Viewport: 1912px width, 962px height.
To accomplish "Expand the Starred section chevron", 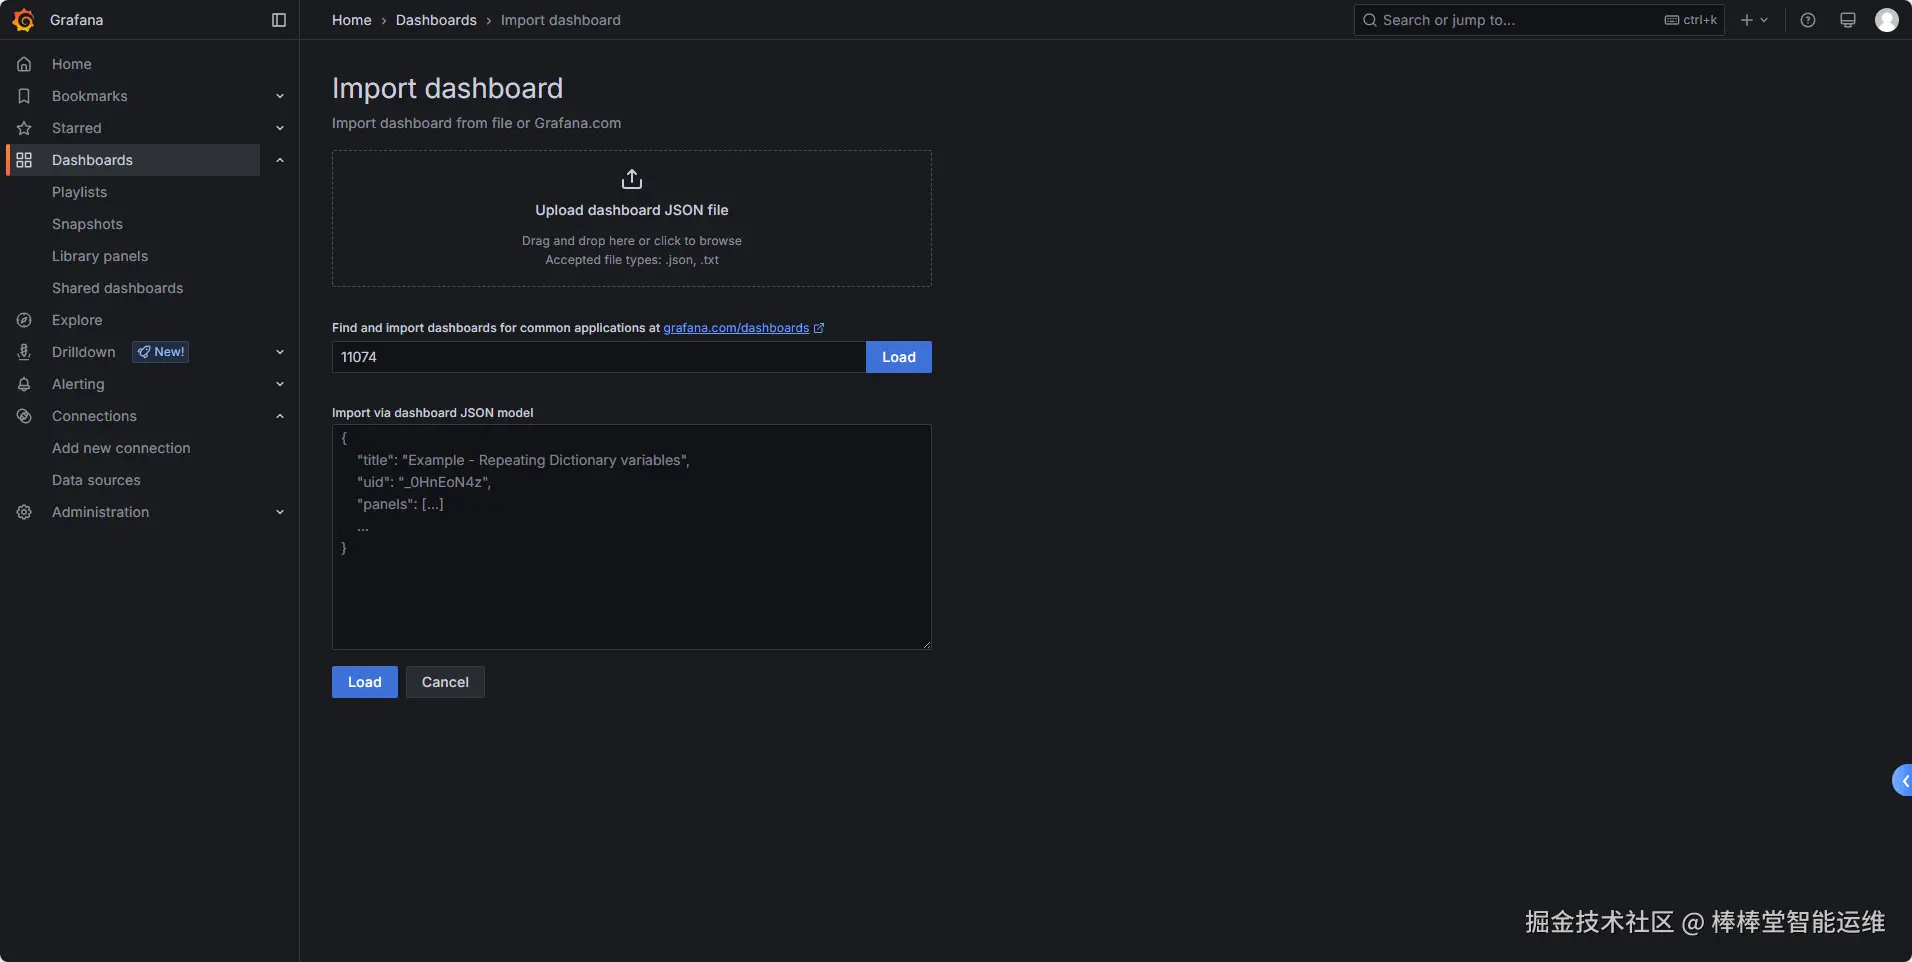I will coord(280,128).
